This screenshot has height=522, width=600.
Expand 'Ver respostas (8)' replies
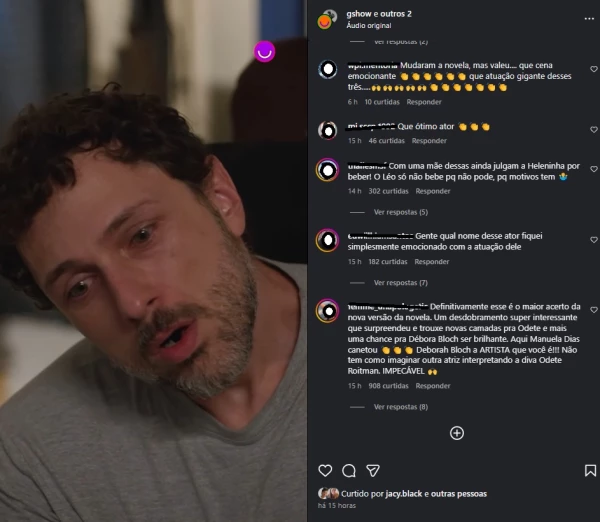tap(401, 407)
